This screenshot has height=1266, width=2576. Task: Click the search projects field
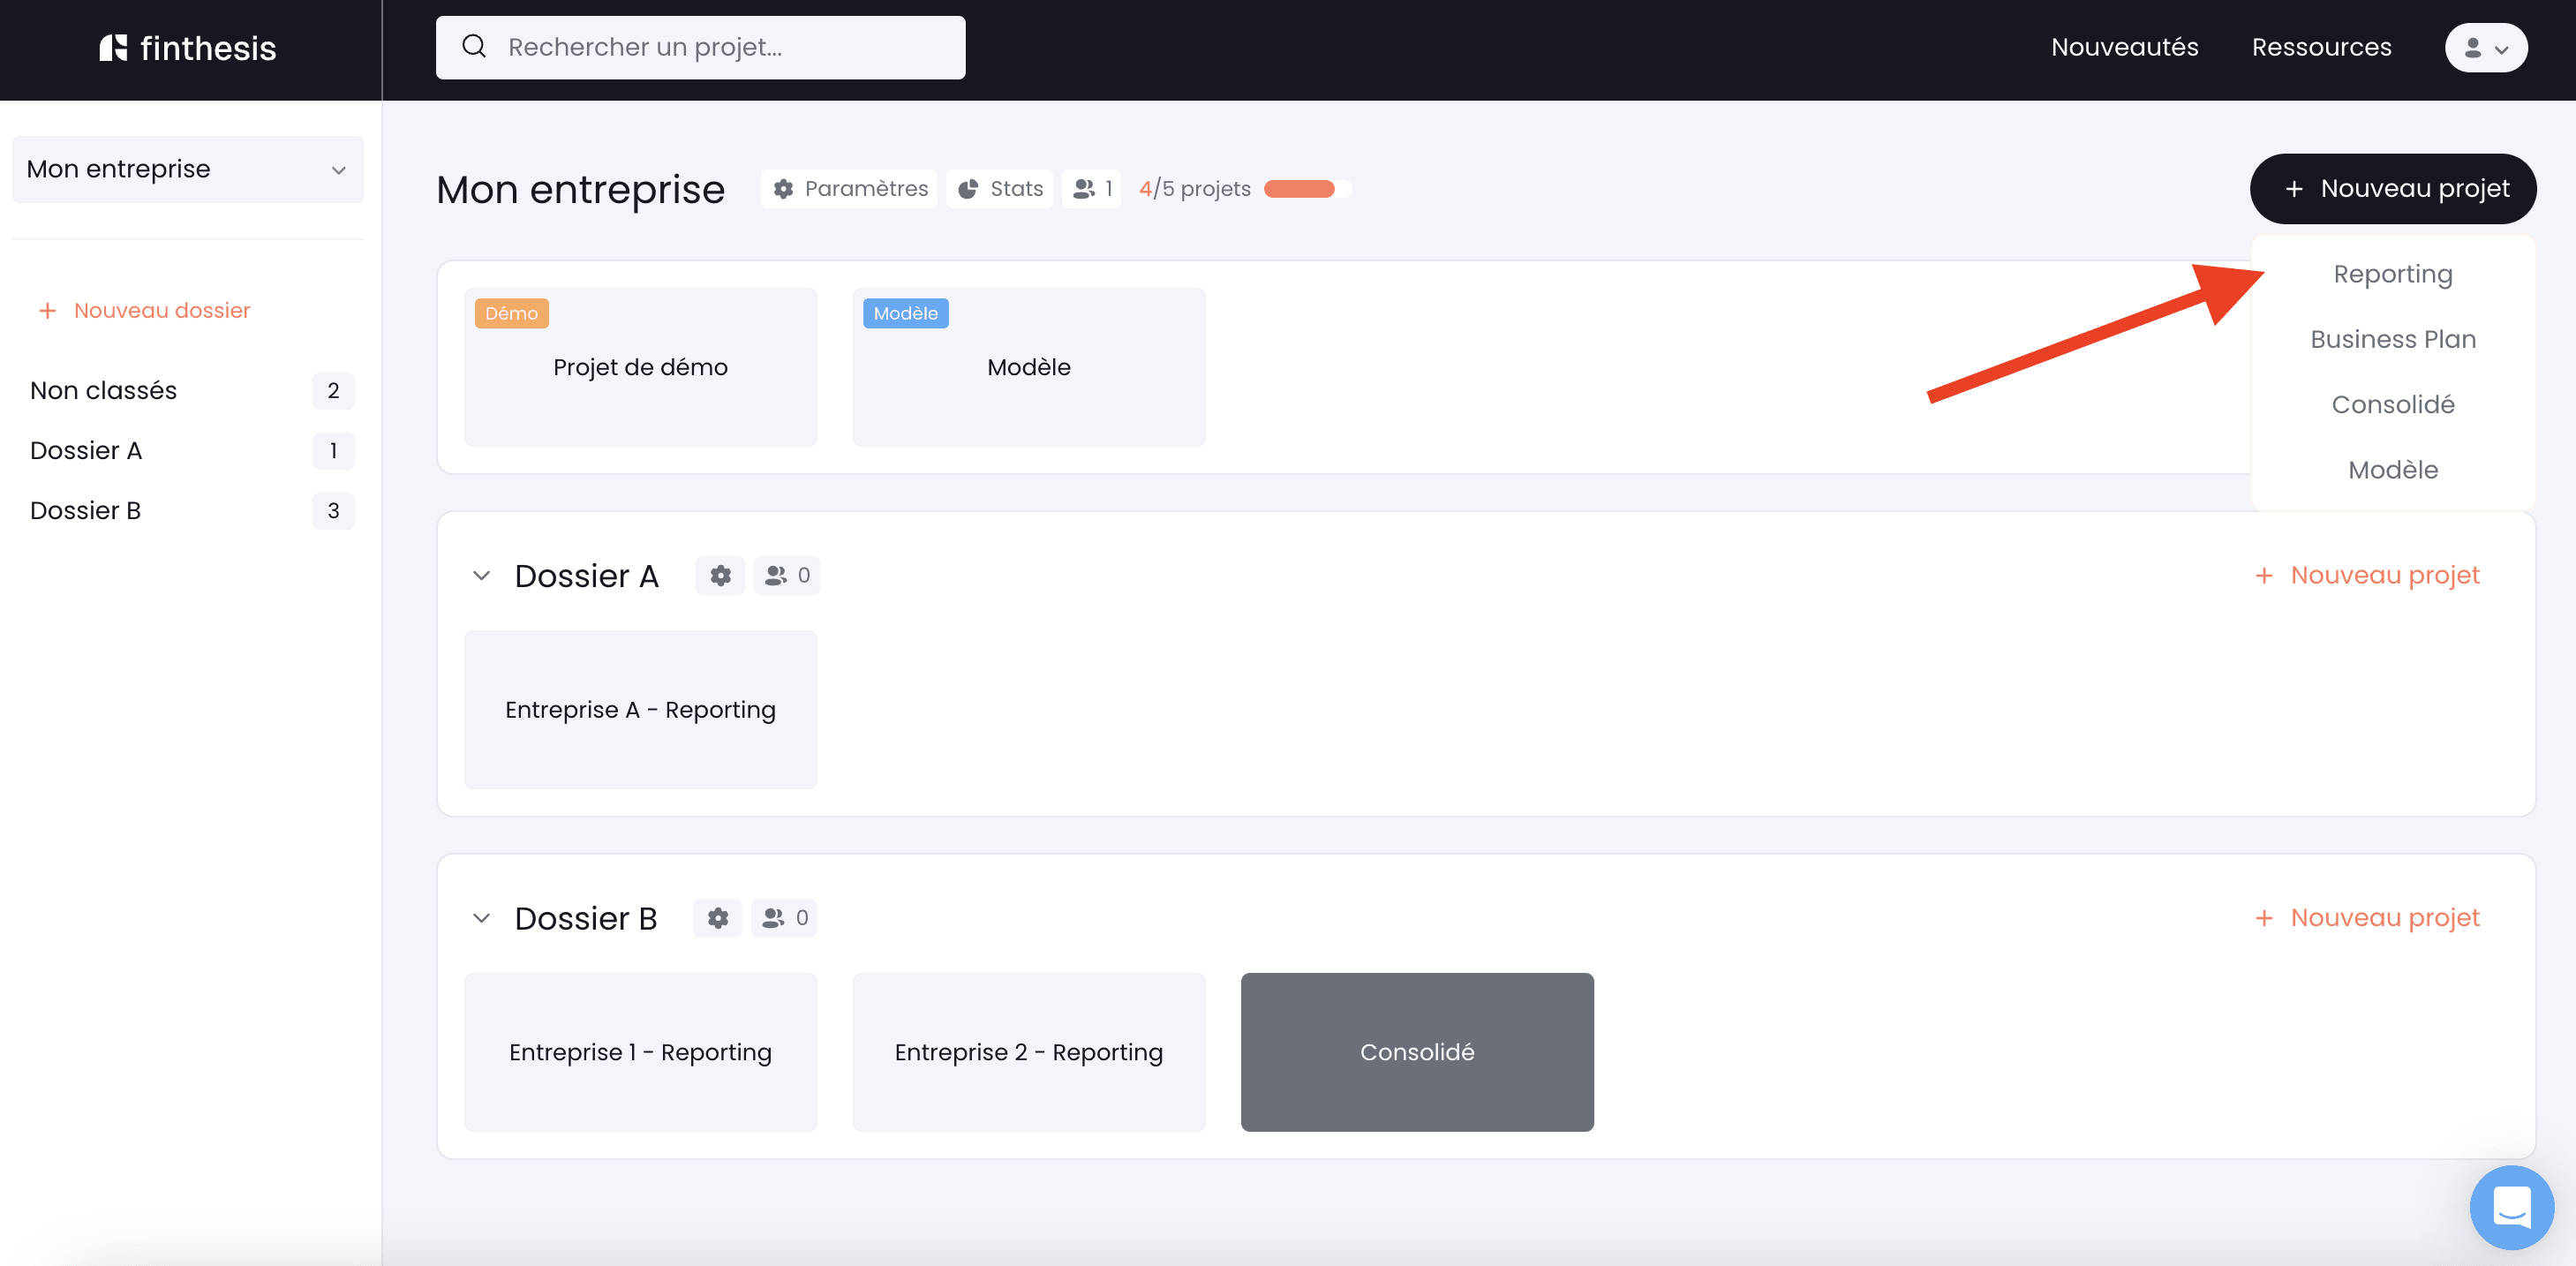[700, 47]
